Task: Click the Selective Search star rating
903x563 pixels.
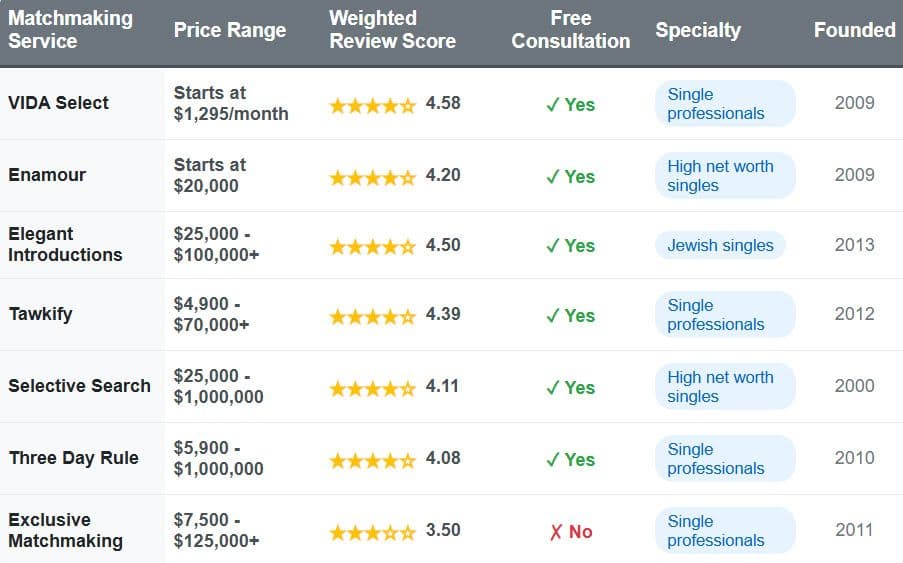Action: 372,388
